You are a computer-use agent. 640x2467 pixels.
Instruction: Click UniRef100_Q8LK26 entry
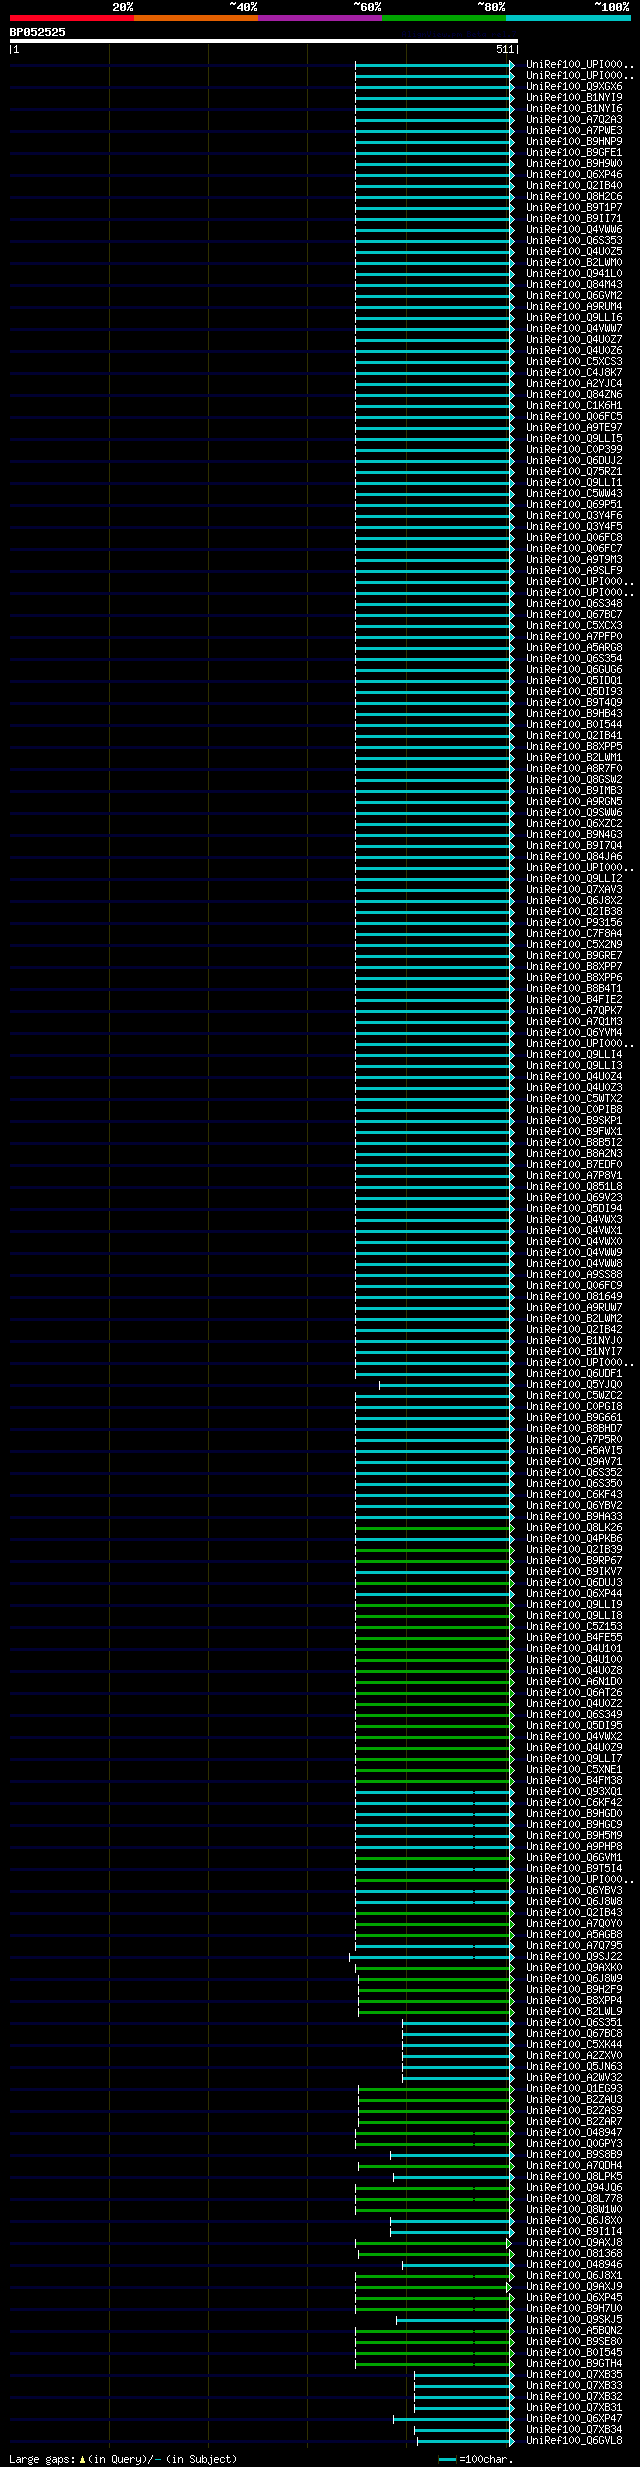coord(574,1528)
